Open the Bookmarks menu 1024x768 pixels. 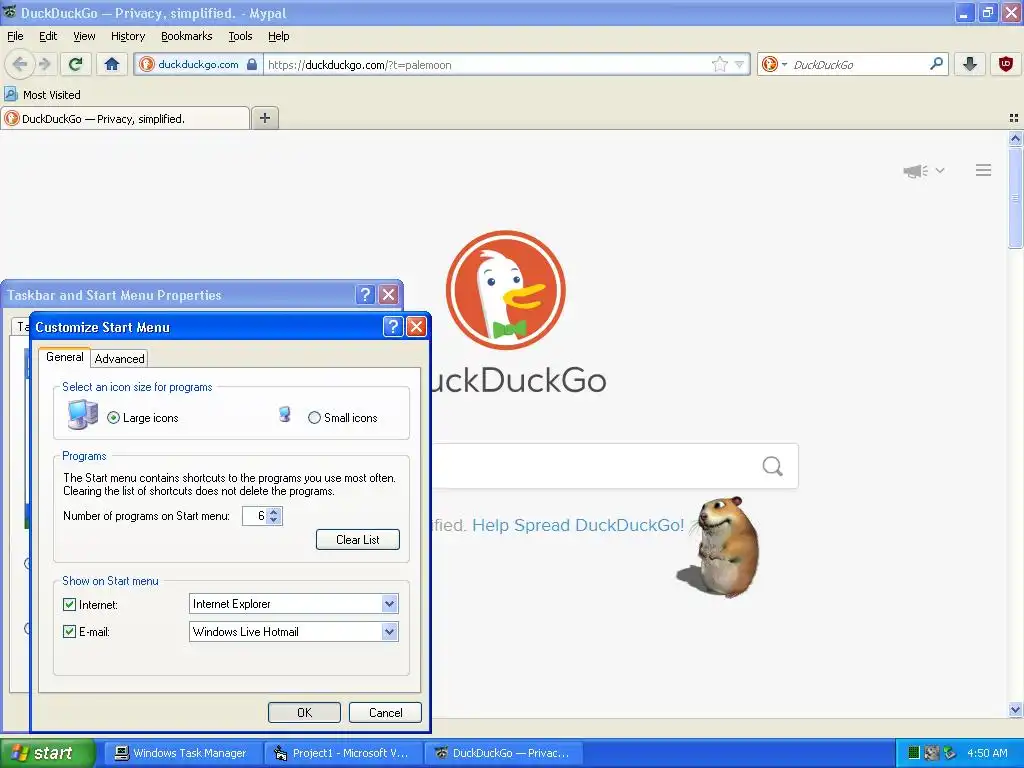tap(186, 36)
